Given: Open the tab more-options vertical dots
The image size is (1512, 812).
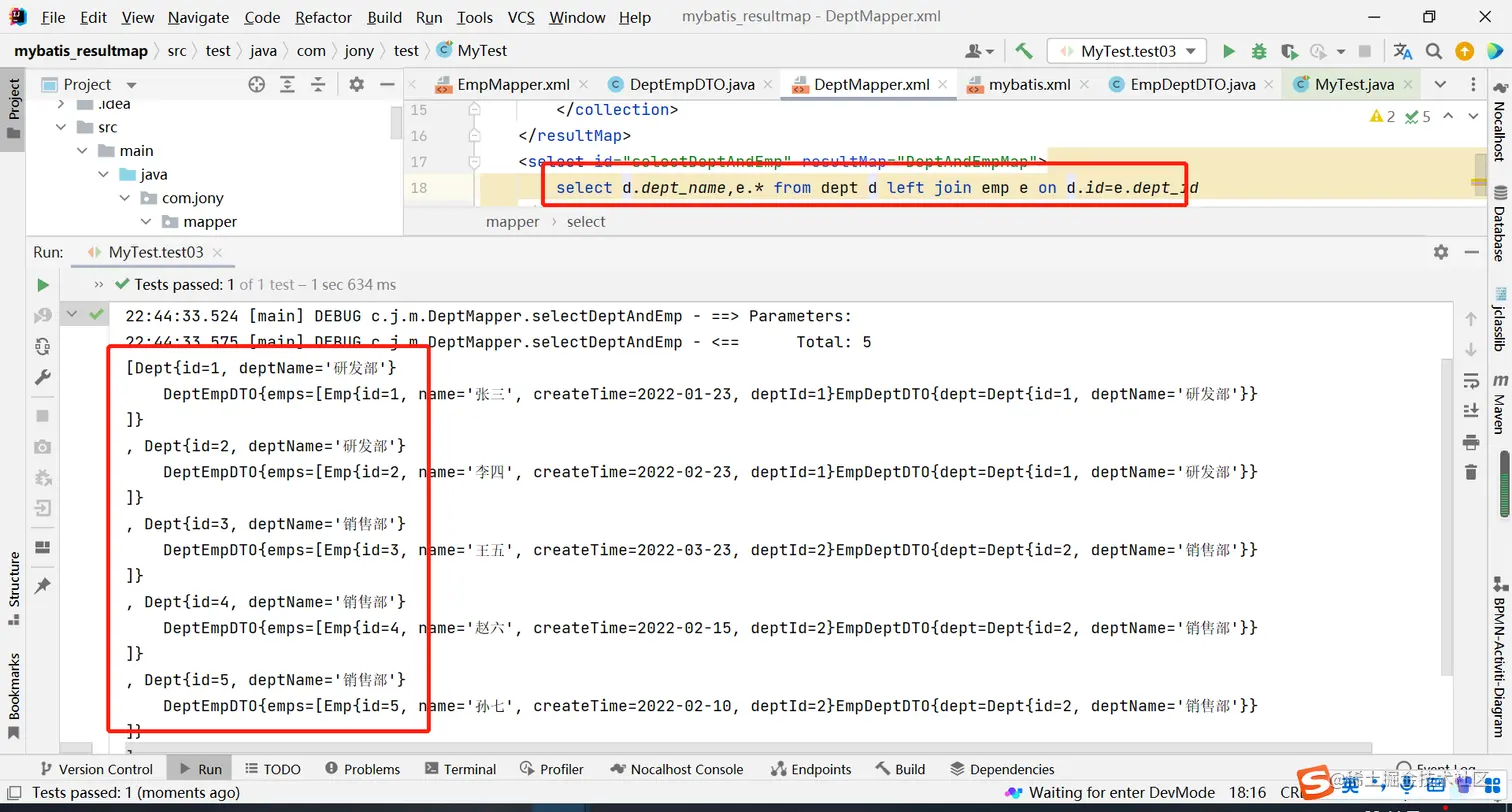Looking at the screenshot, I should point(1471,85).
